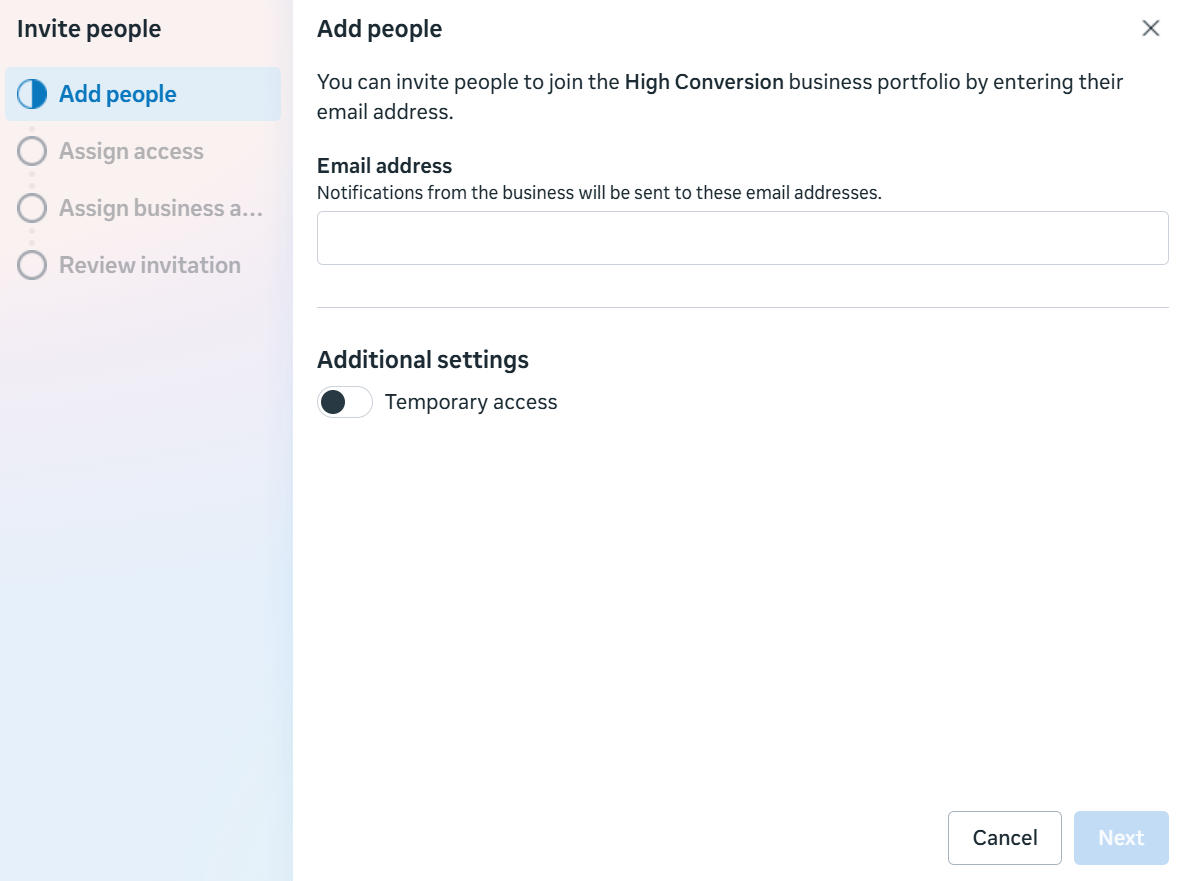Jump to the Review invitation step label

(x=150, y=265)
